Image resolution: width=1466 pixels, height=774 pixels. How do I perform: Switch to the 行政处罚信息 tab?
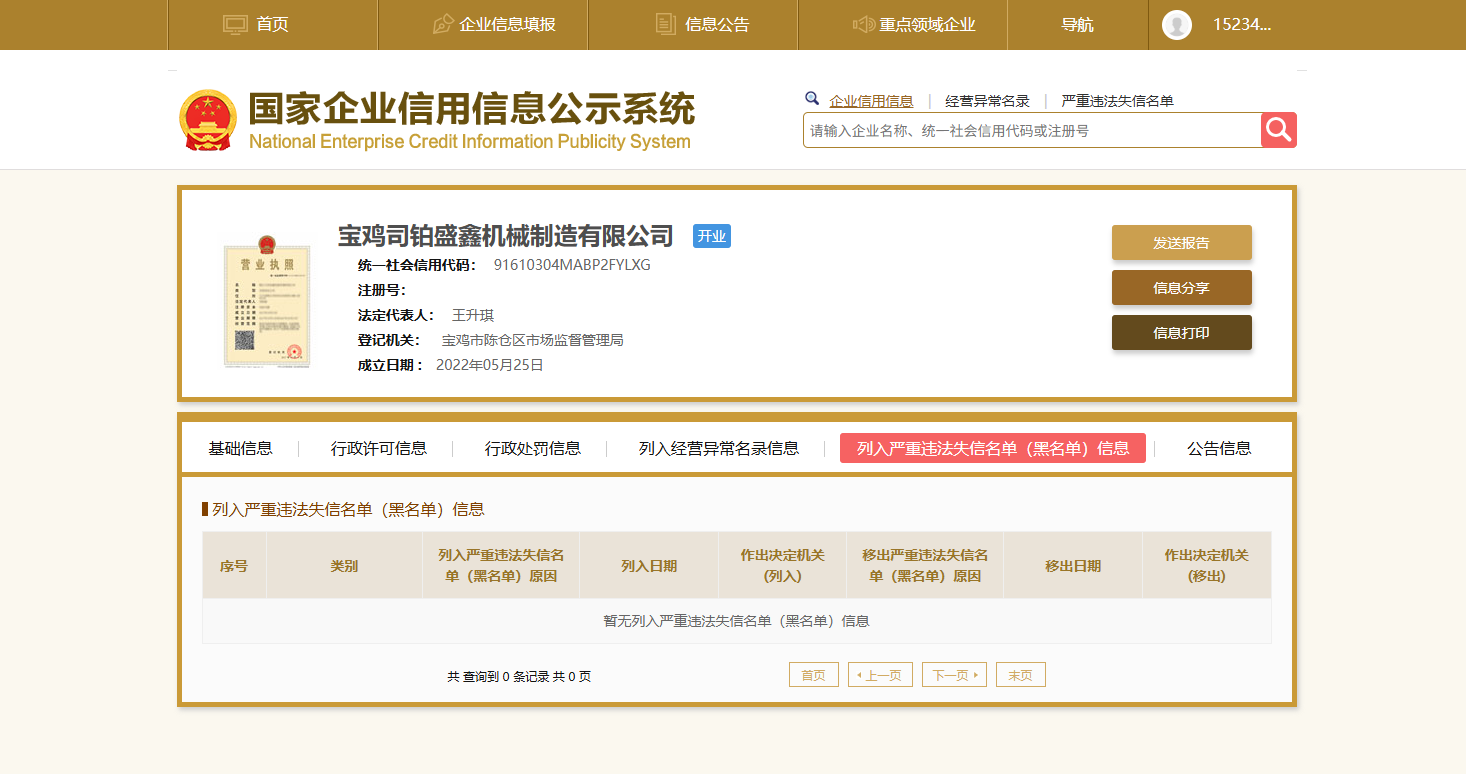point(532,448)
